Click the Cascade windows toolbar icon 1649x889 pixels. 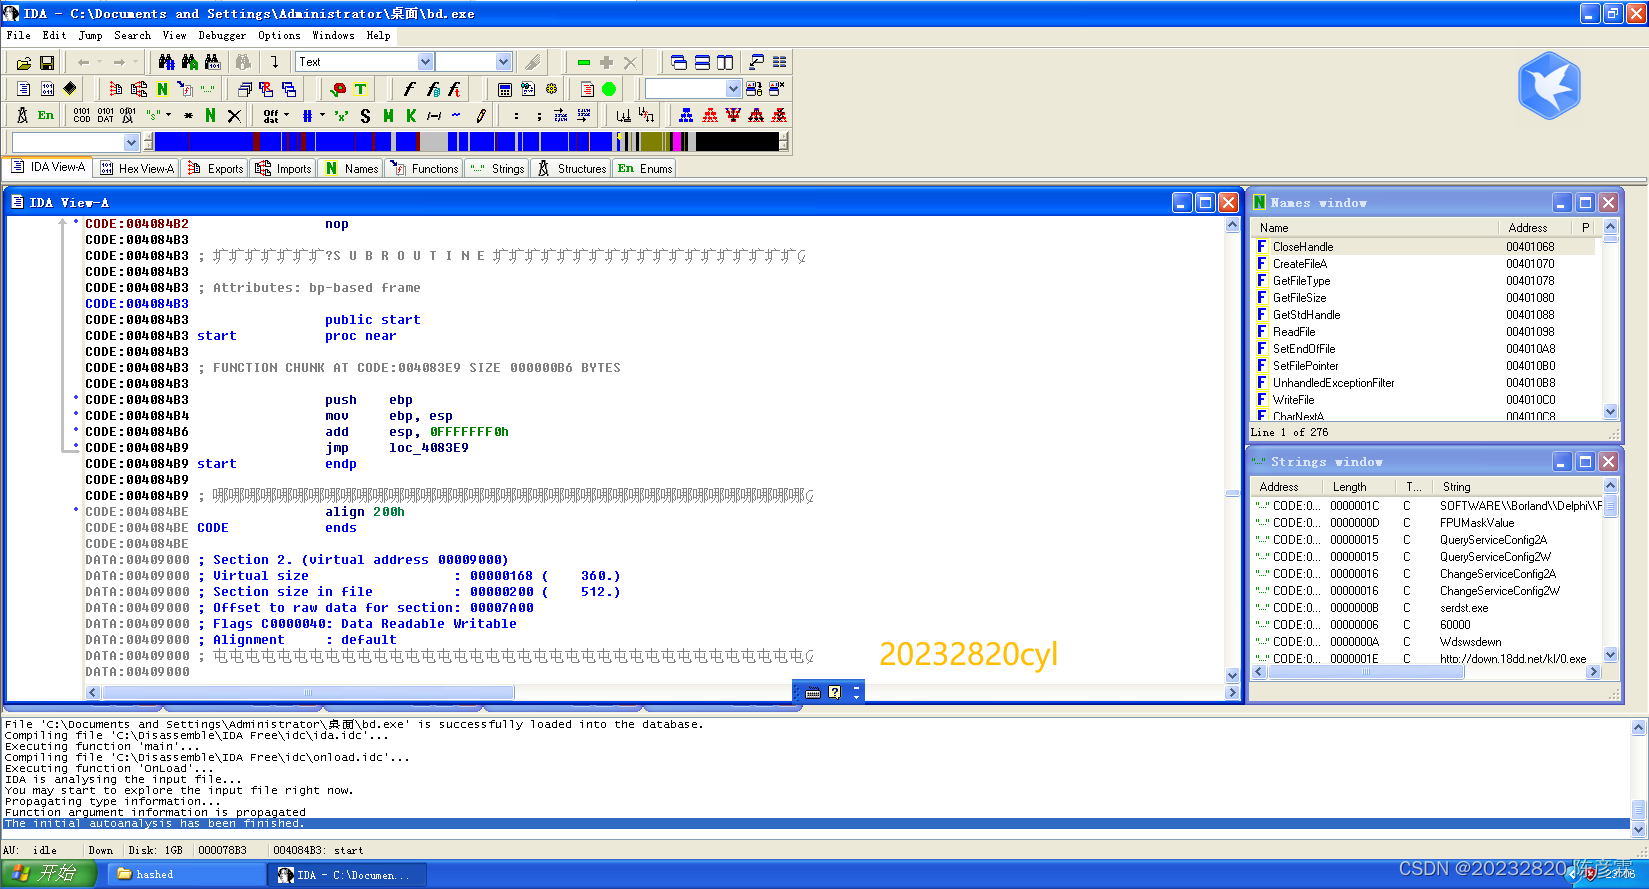pos(679,62)
